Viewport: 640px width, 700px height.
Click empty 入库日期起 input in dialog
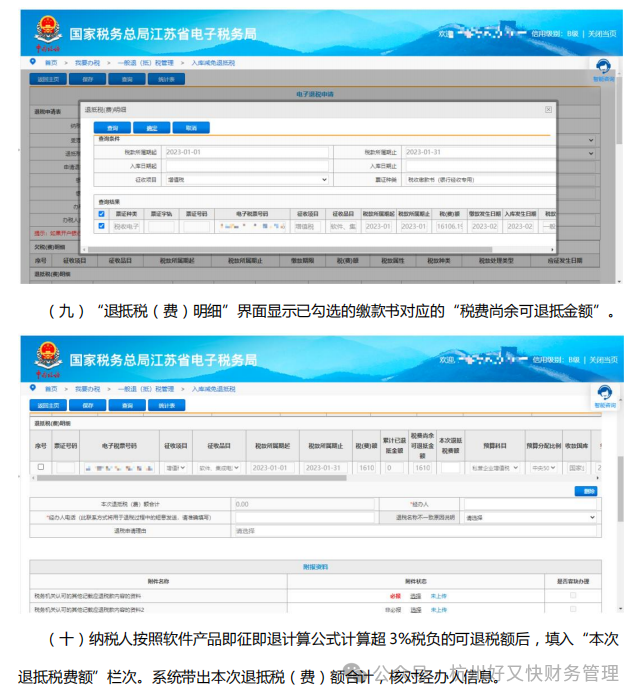(x=247, y=166)
